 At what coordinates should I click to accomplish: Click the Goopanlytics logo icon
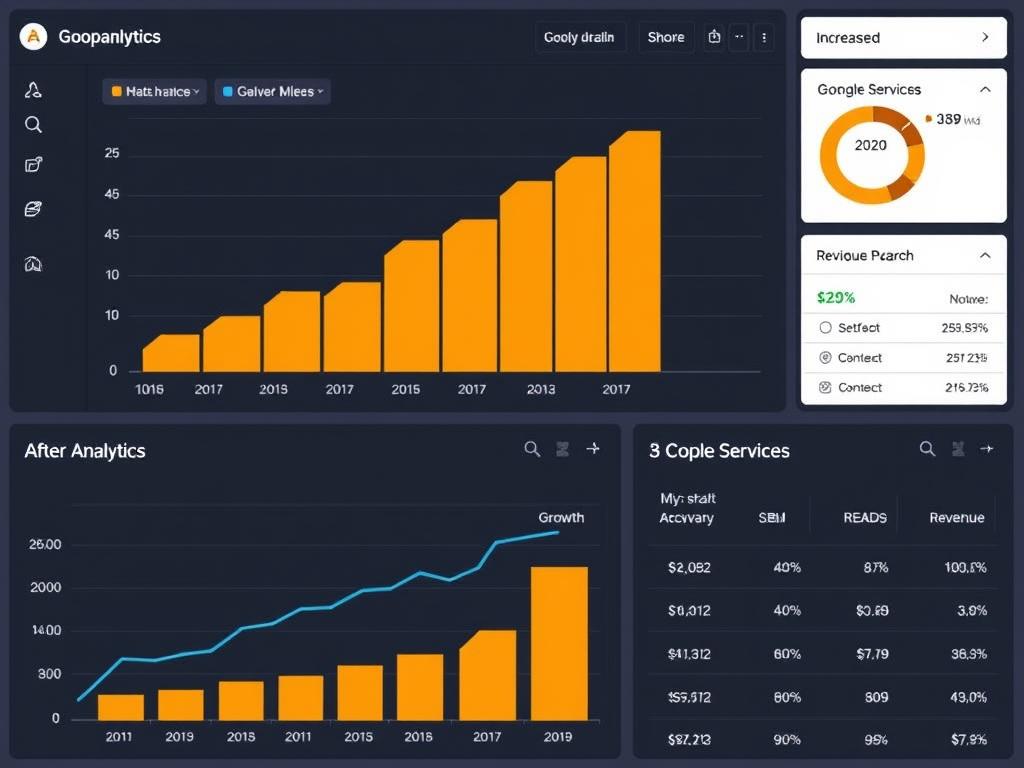(33, 37)
